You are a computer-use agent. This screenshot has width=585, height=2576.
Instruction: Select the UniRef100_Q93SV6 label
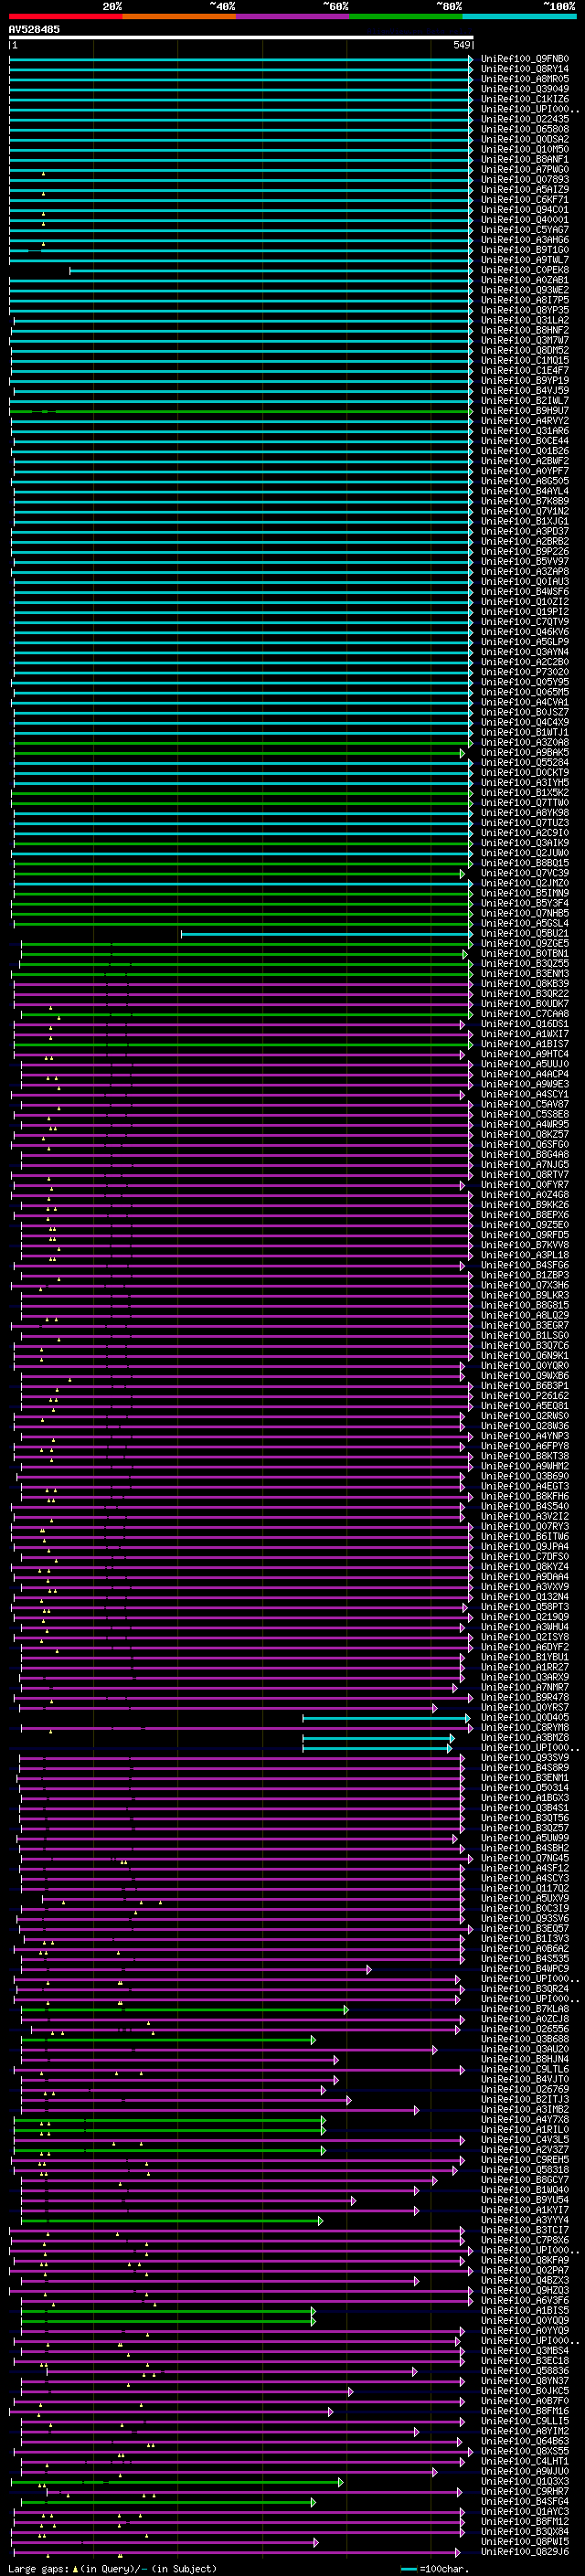tap(525, 1919)
